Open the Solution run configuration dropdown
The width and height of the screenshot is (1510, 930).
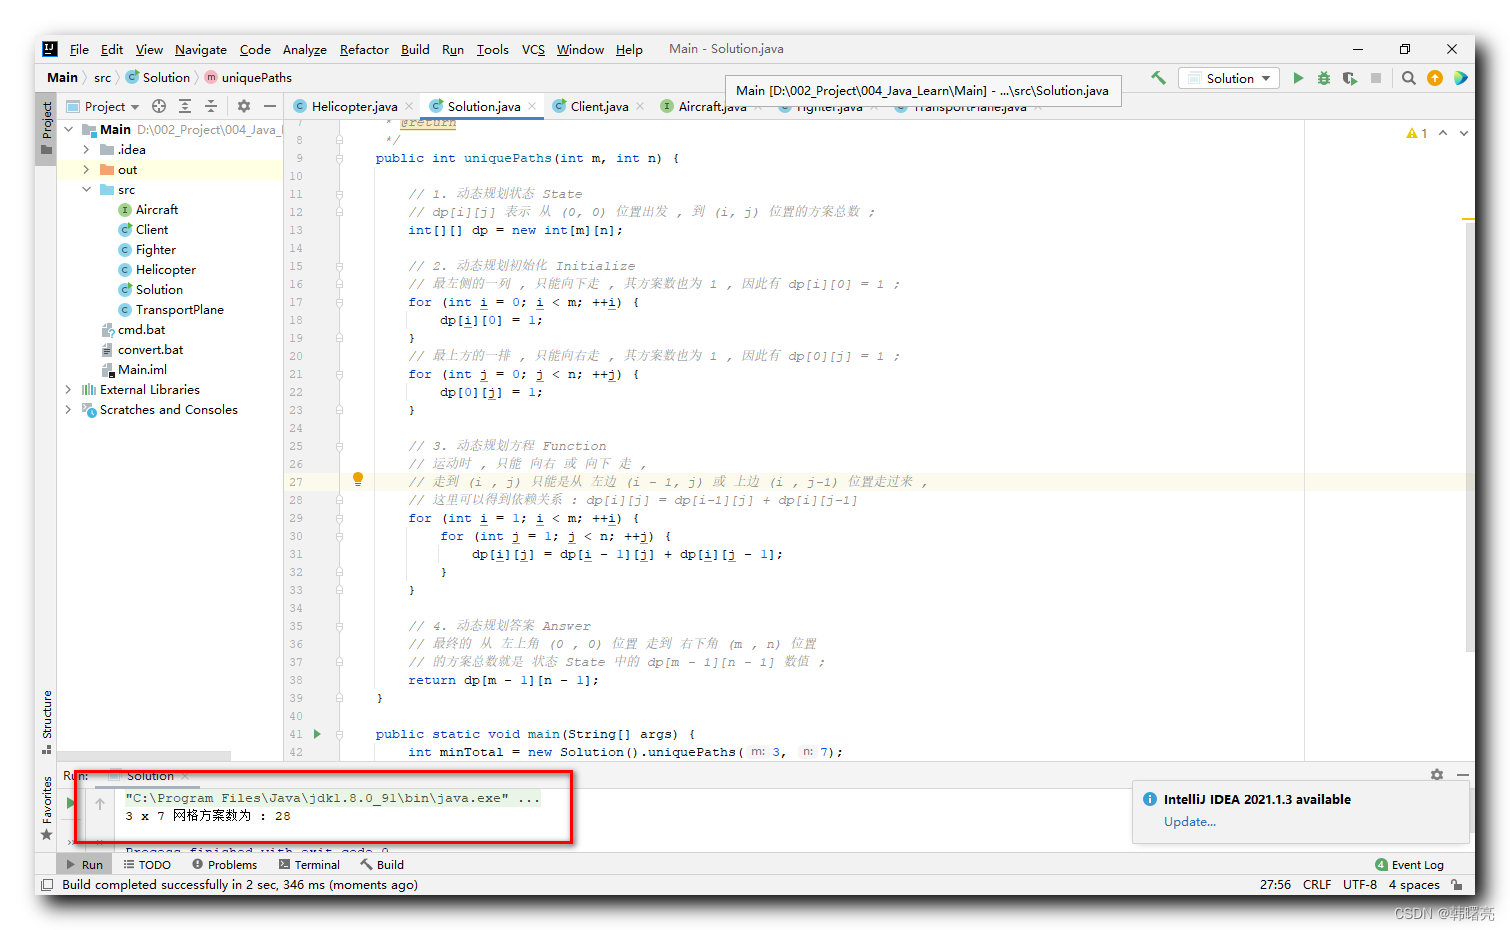[1229, 78]
